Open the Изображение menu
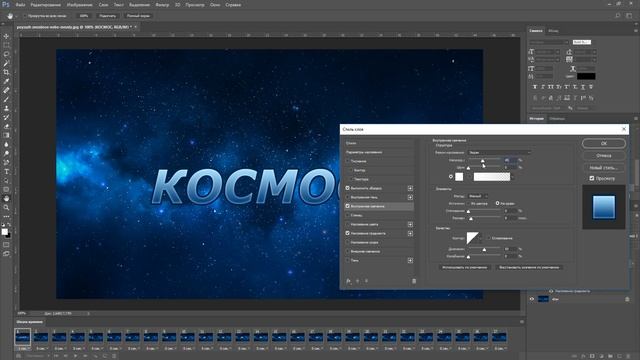 (81, 5)
